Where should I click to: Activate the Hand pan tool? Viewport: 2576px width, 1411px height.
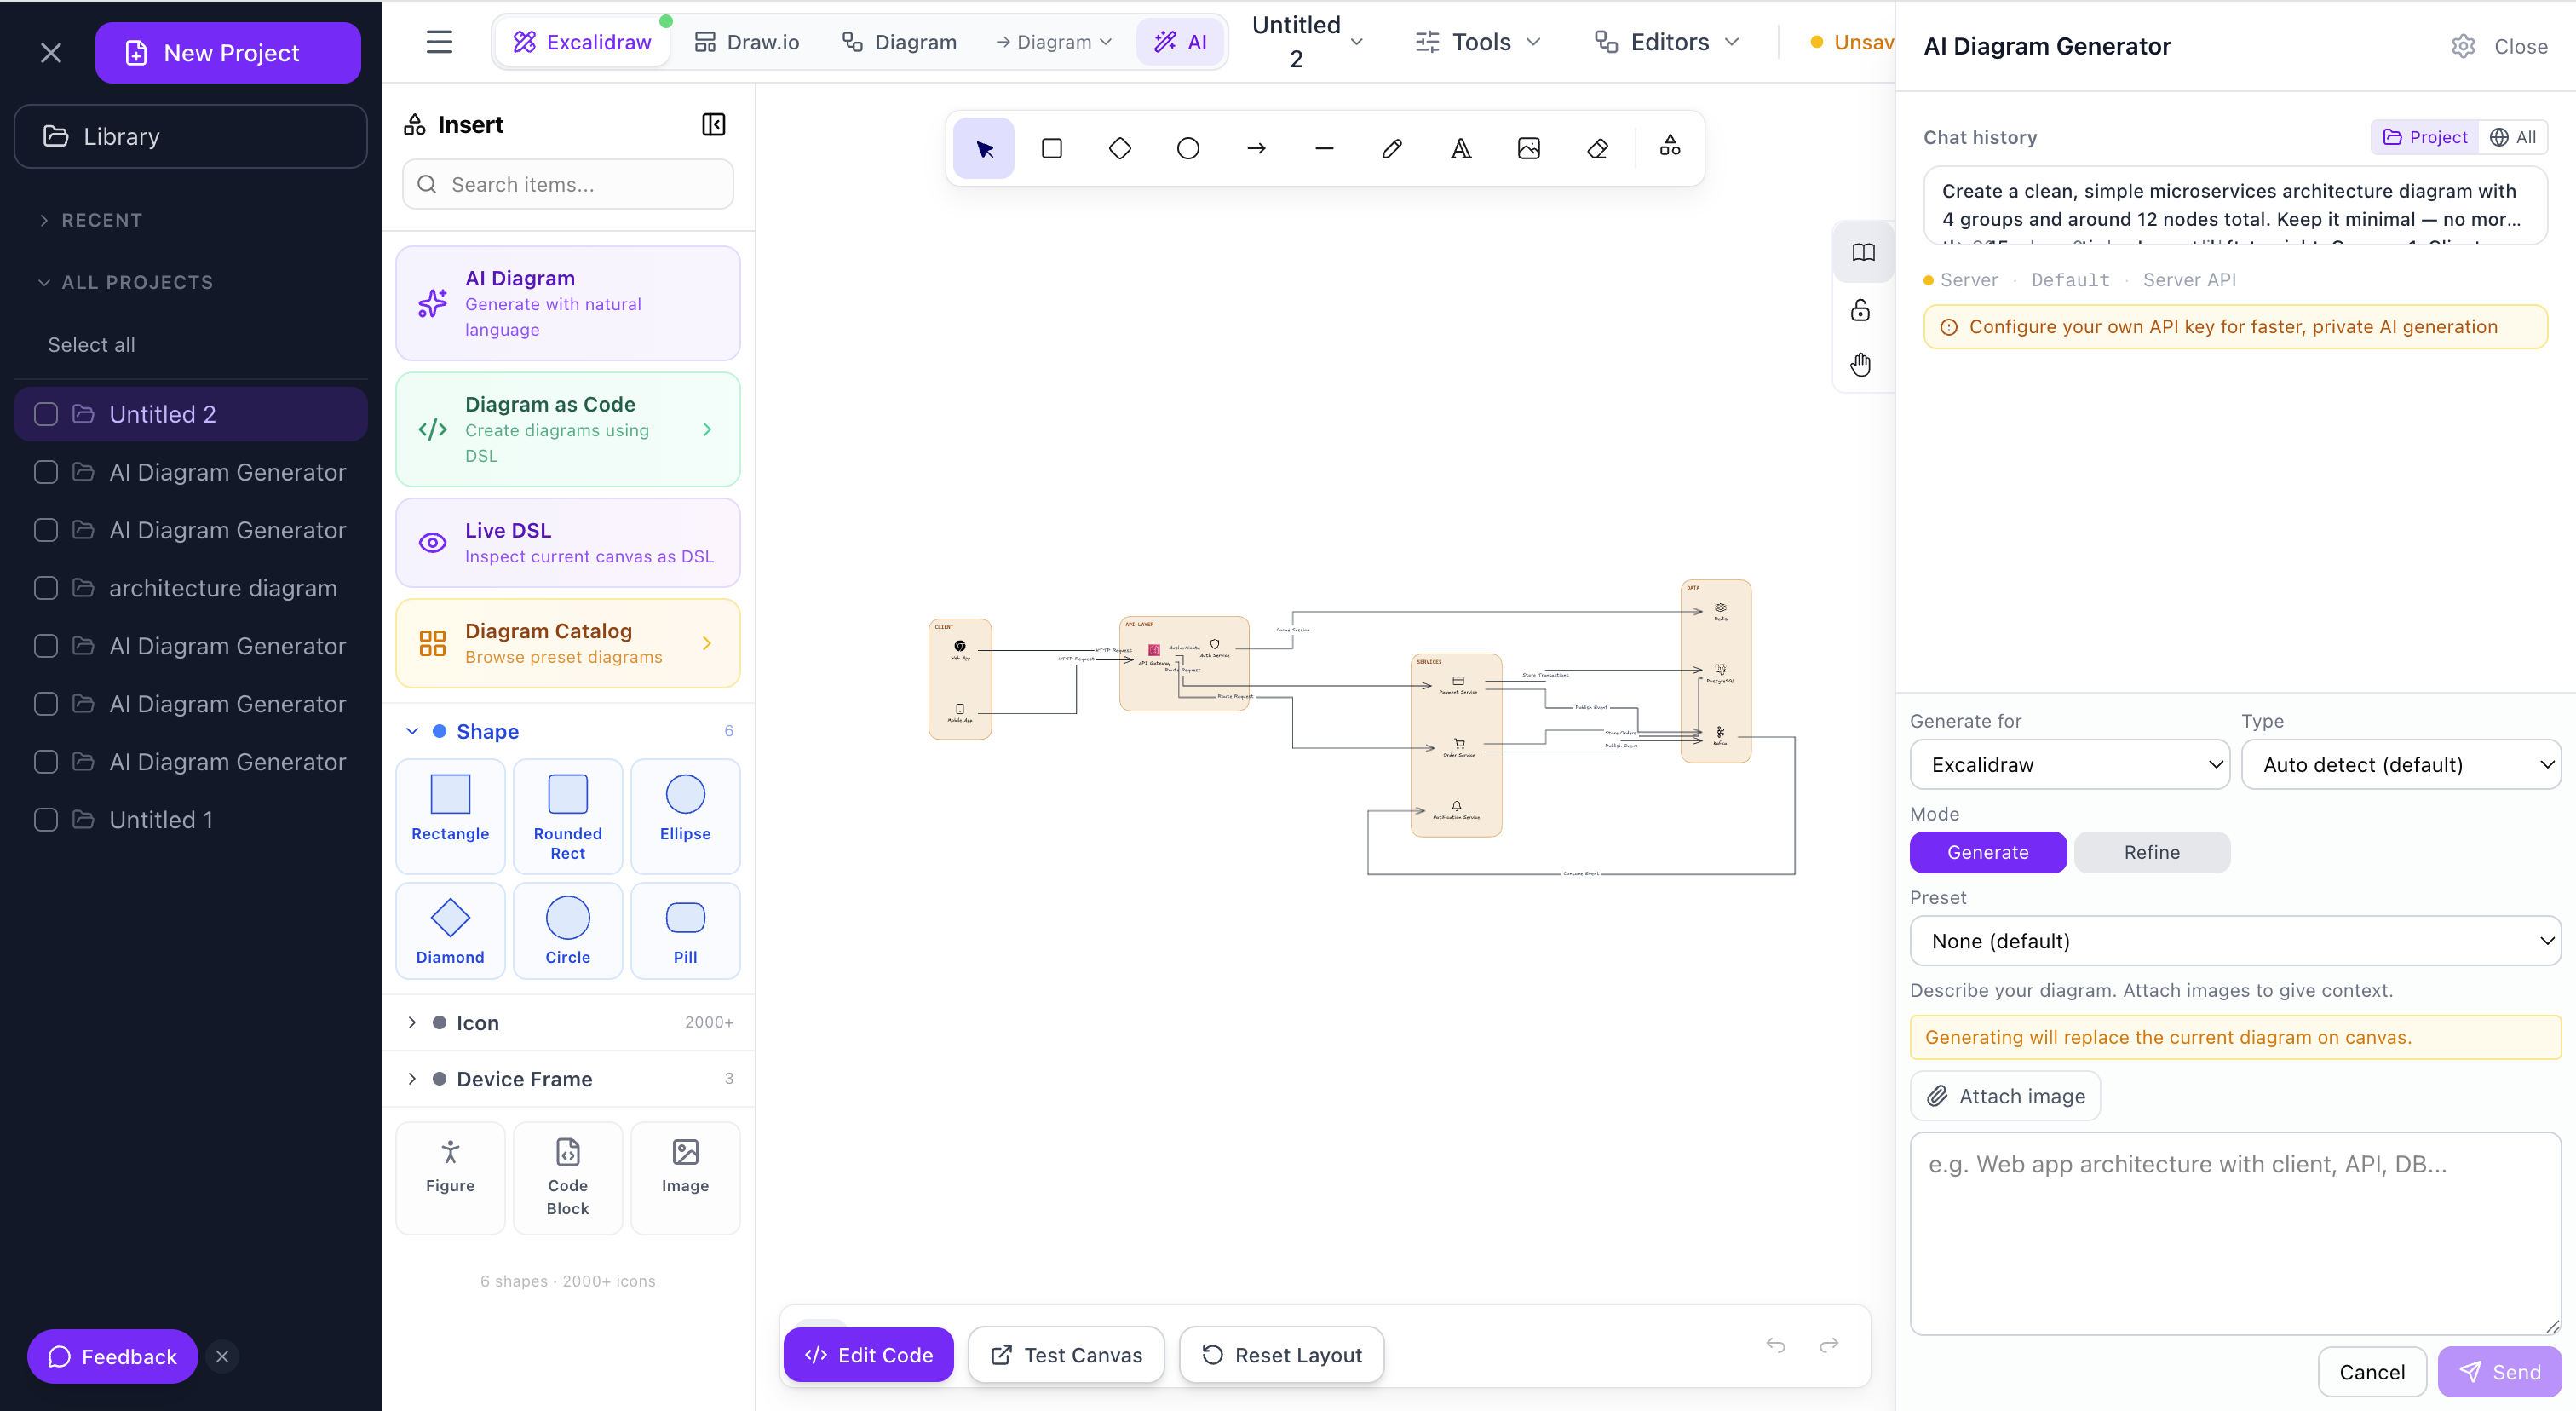[1860, 365]
